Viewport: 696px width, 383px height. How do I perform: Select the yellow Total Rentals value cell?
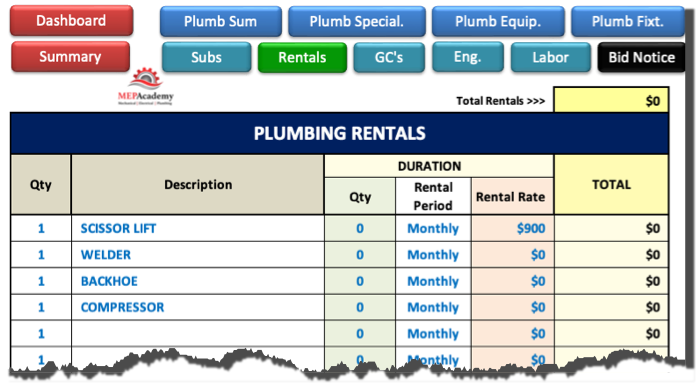pos(611,100)
